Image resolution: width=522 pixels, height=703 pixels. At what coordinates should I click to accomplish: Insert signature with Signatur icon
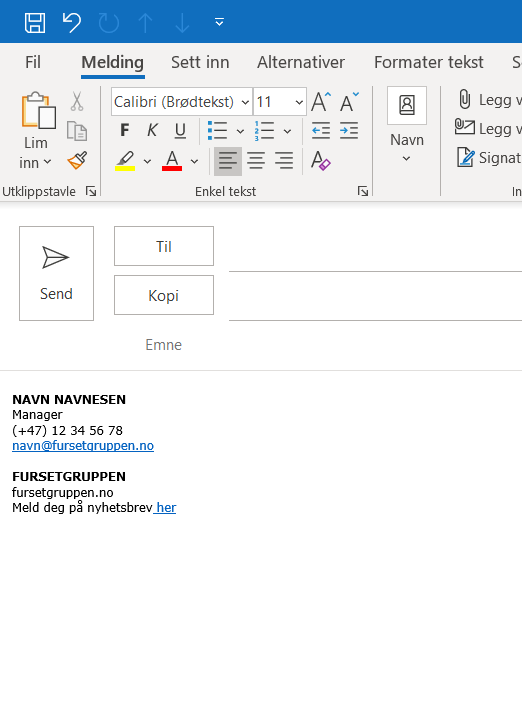pyautogui.click(x=488, y=158)
